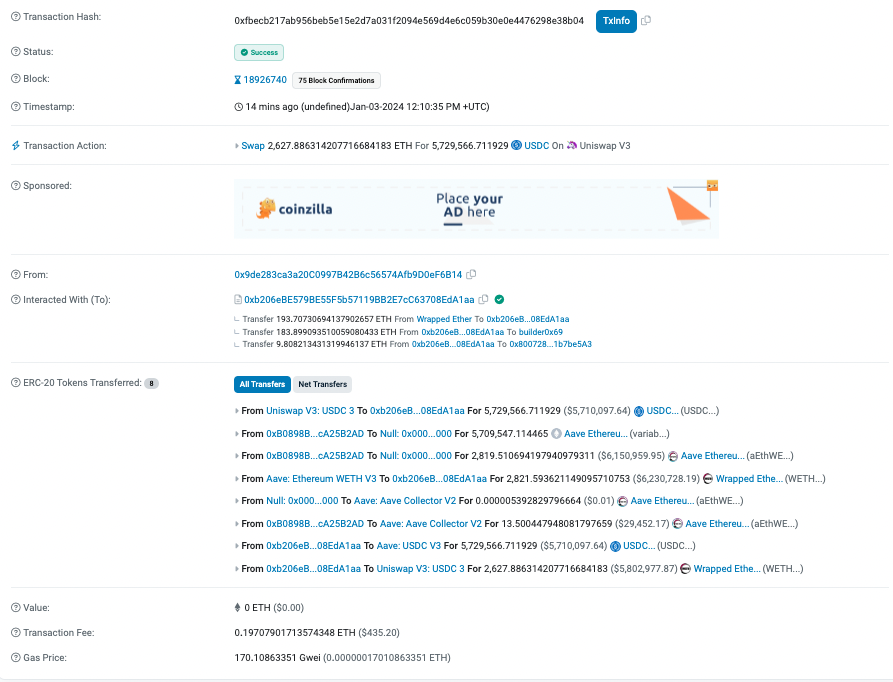Expand transfer row for 5,709,547.114465
The width and height of the screenshot is (893, 682).
237,434
